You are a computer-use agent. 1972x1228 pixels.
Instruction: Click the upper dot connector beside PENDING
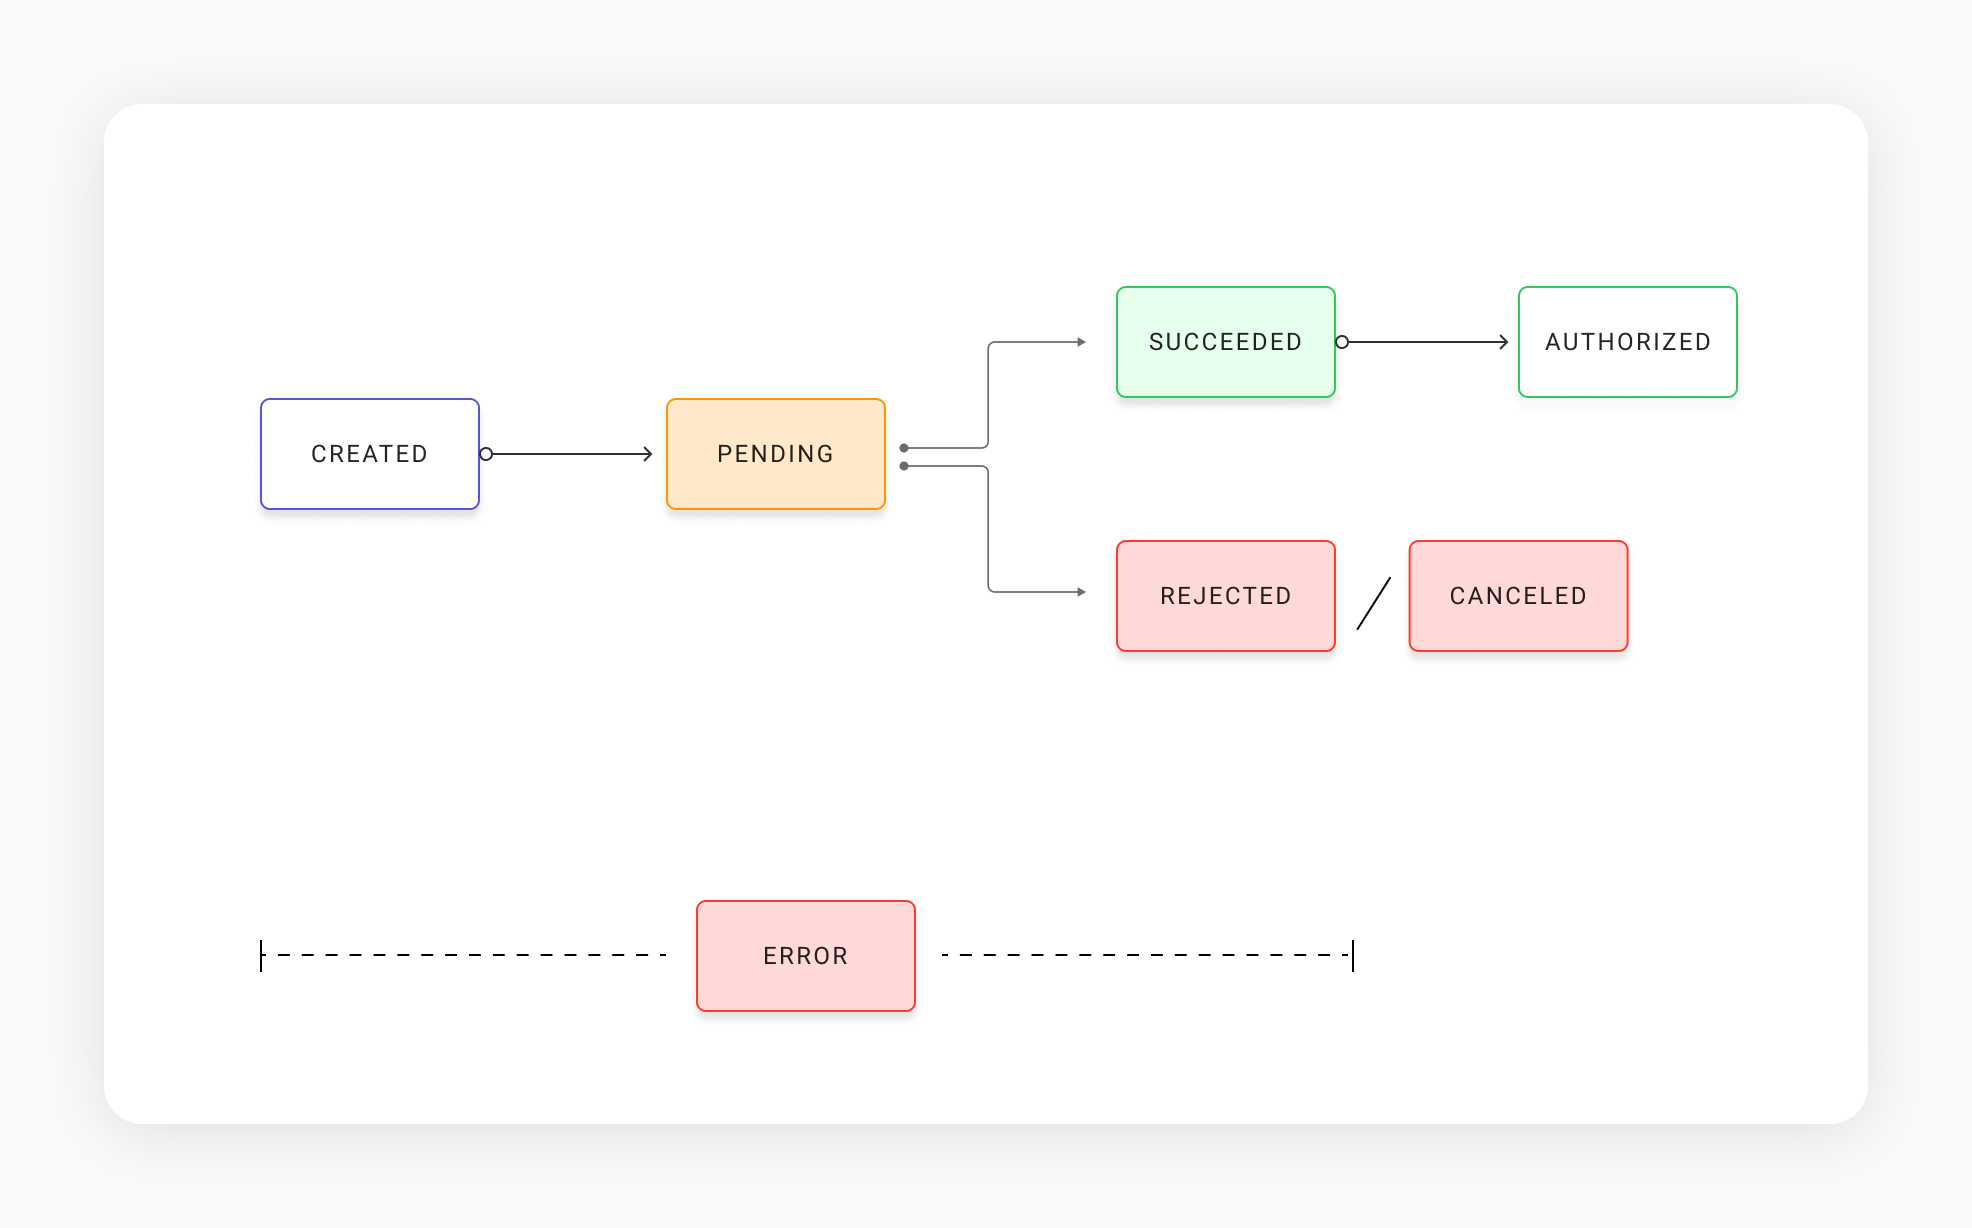coord(904,448)
